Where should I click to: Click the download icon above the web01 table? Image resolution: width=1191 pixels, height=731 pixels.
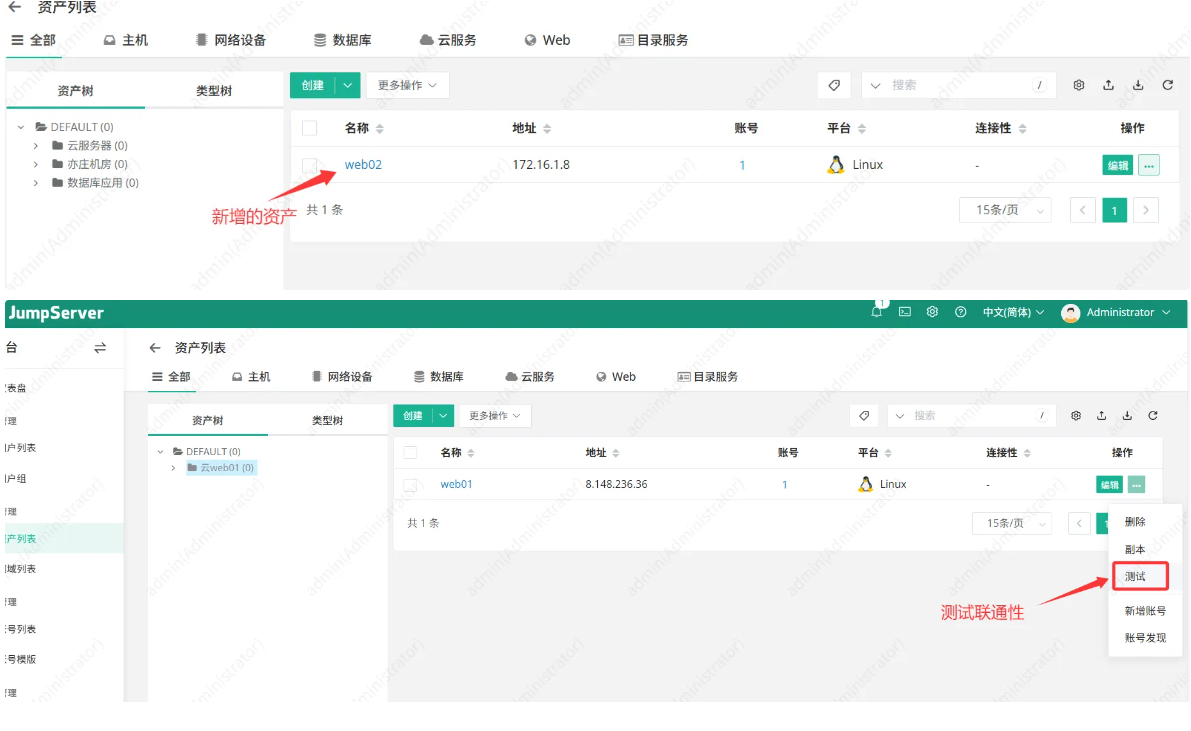tap(1127, 416)
